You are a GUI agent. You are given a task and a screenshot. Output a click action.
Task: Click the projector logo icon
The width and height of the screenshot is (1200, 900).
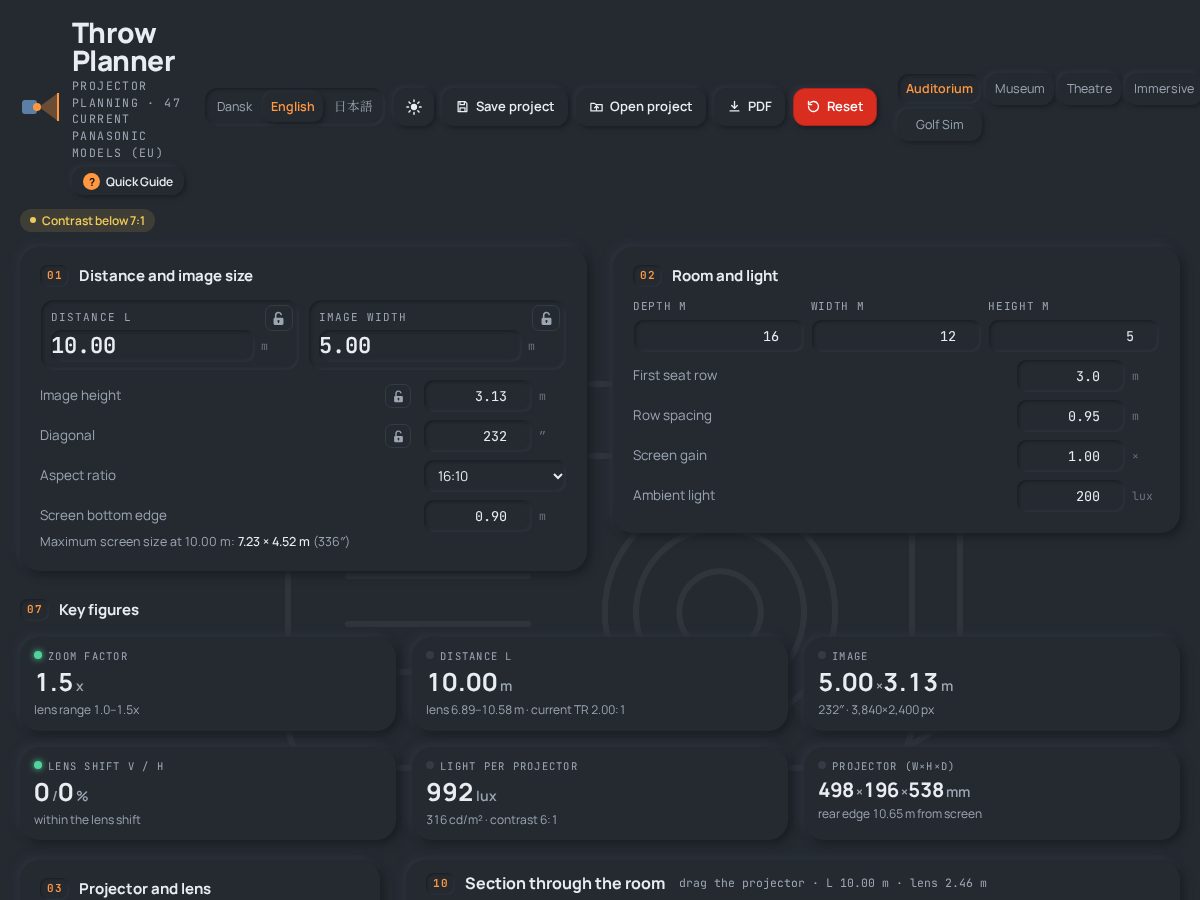click(40, 107)
